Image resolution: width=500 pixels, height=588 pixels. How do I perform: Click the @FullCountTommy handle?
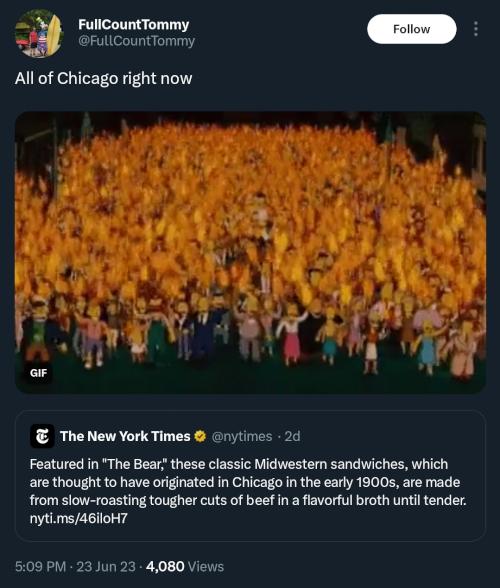click(x=137, y=41)
